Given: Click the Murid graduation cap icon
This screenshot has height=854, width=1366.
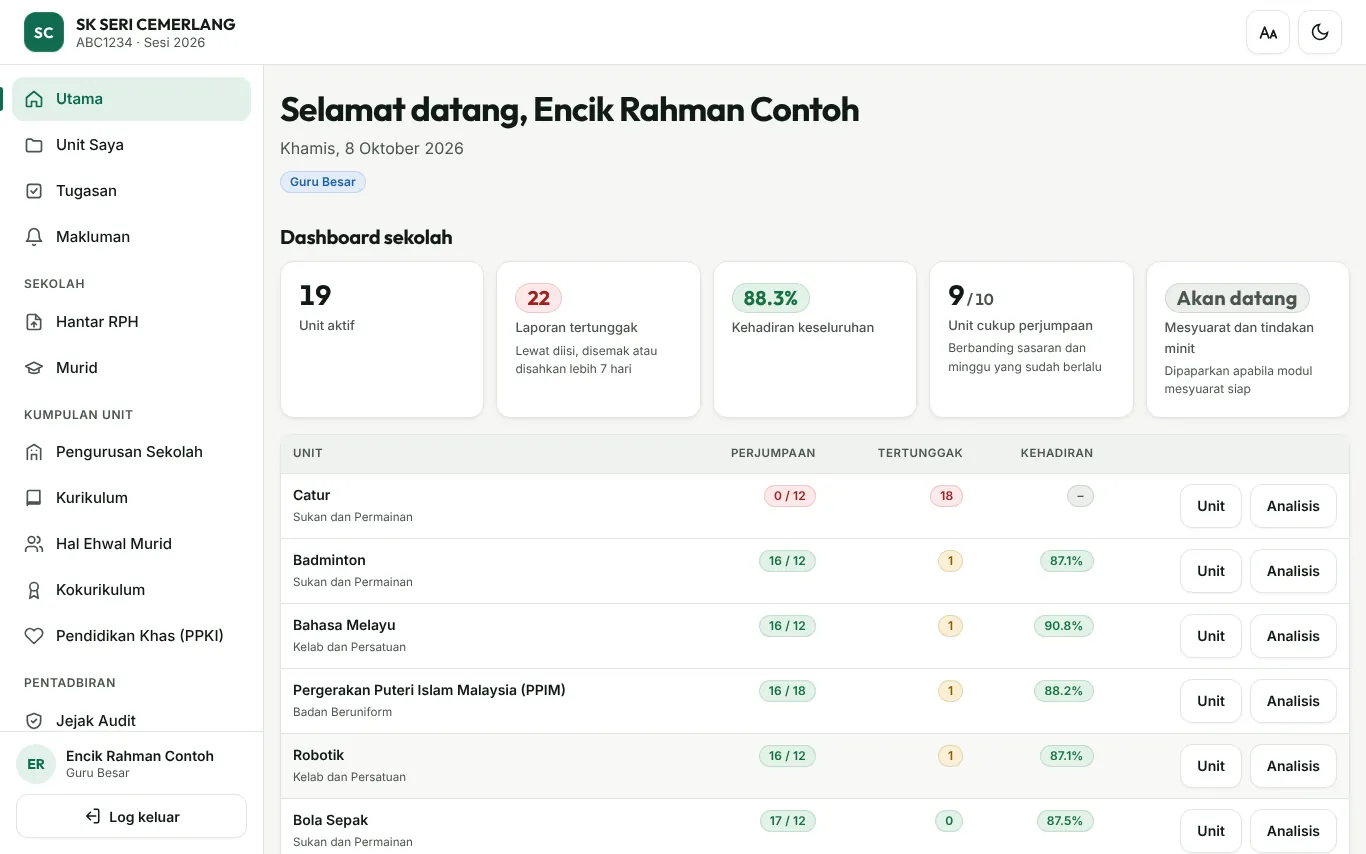Looking at the screenshot, I should [x=34, y=368].
